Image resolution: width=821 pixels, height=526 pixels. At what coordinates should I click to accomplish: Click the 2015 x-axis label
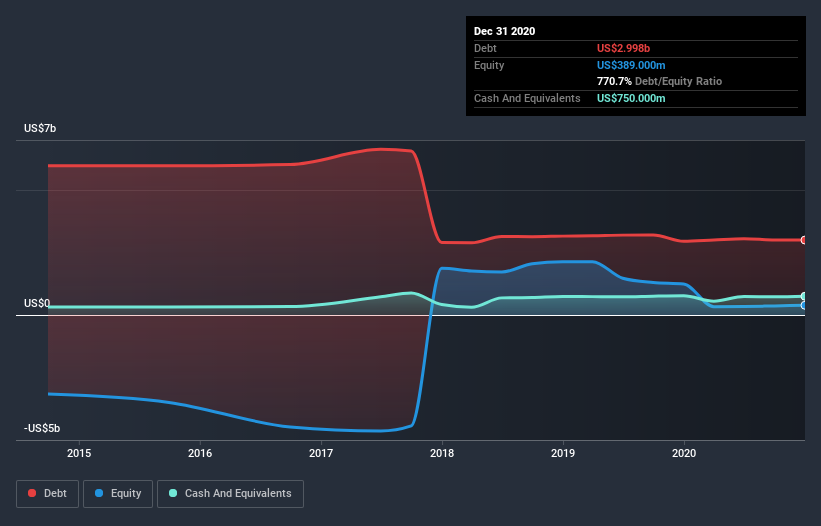click(x=79, y=453)
